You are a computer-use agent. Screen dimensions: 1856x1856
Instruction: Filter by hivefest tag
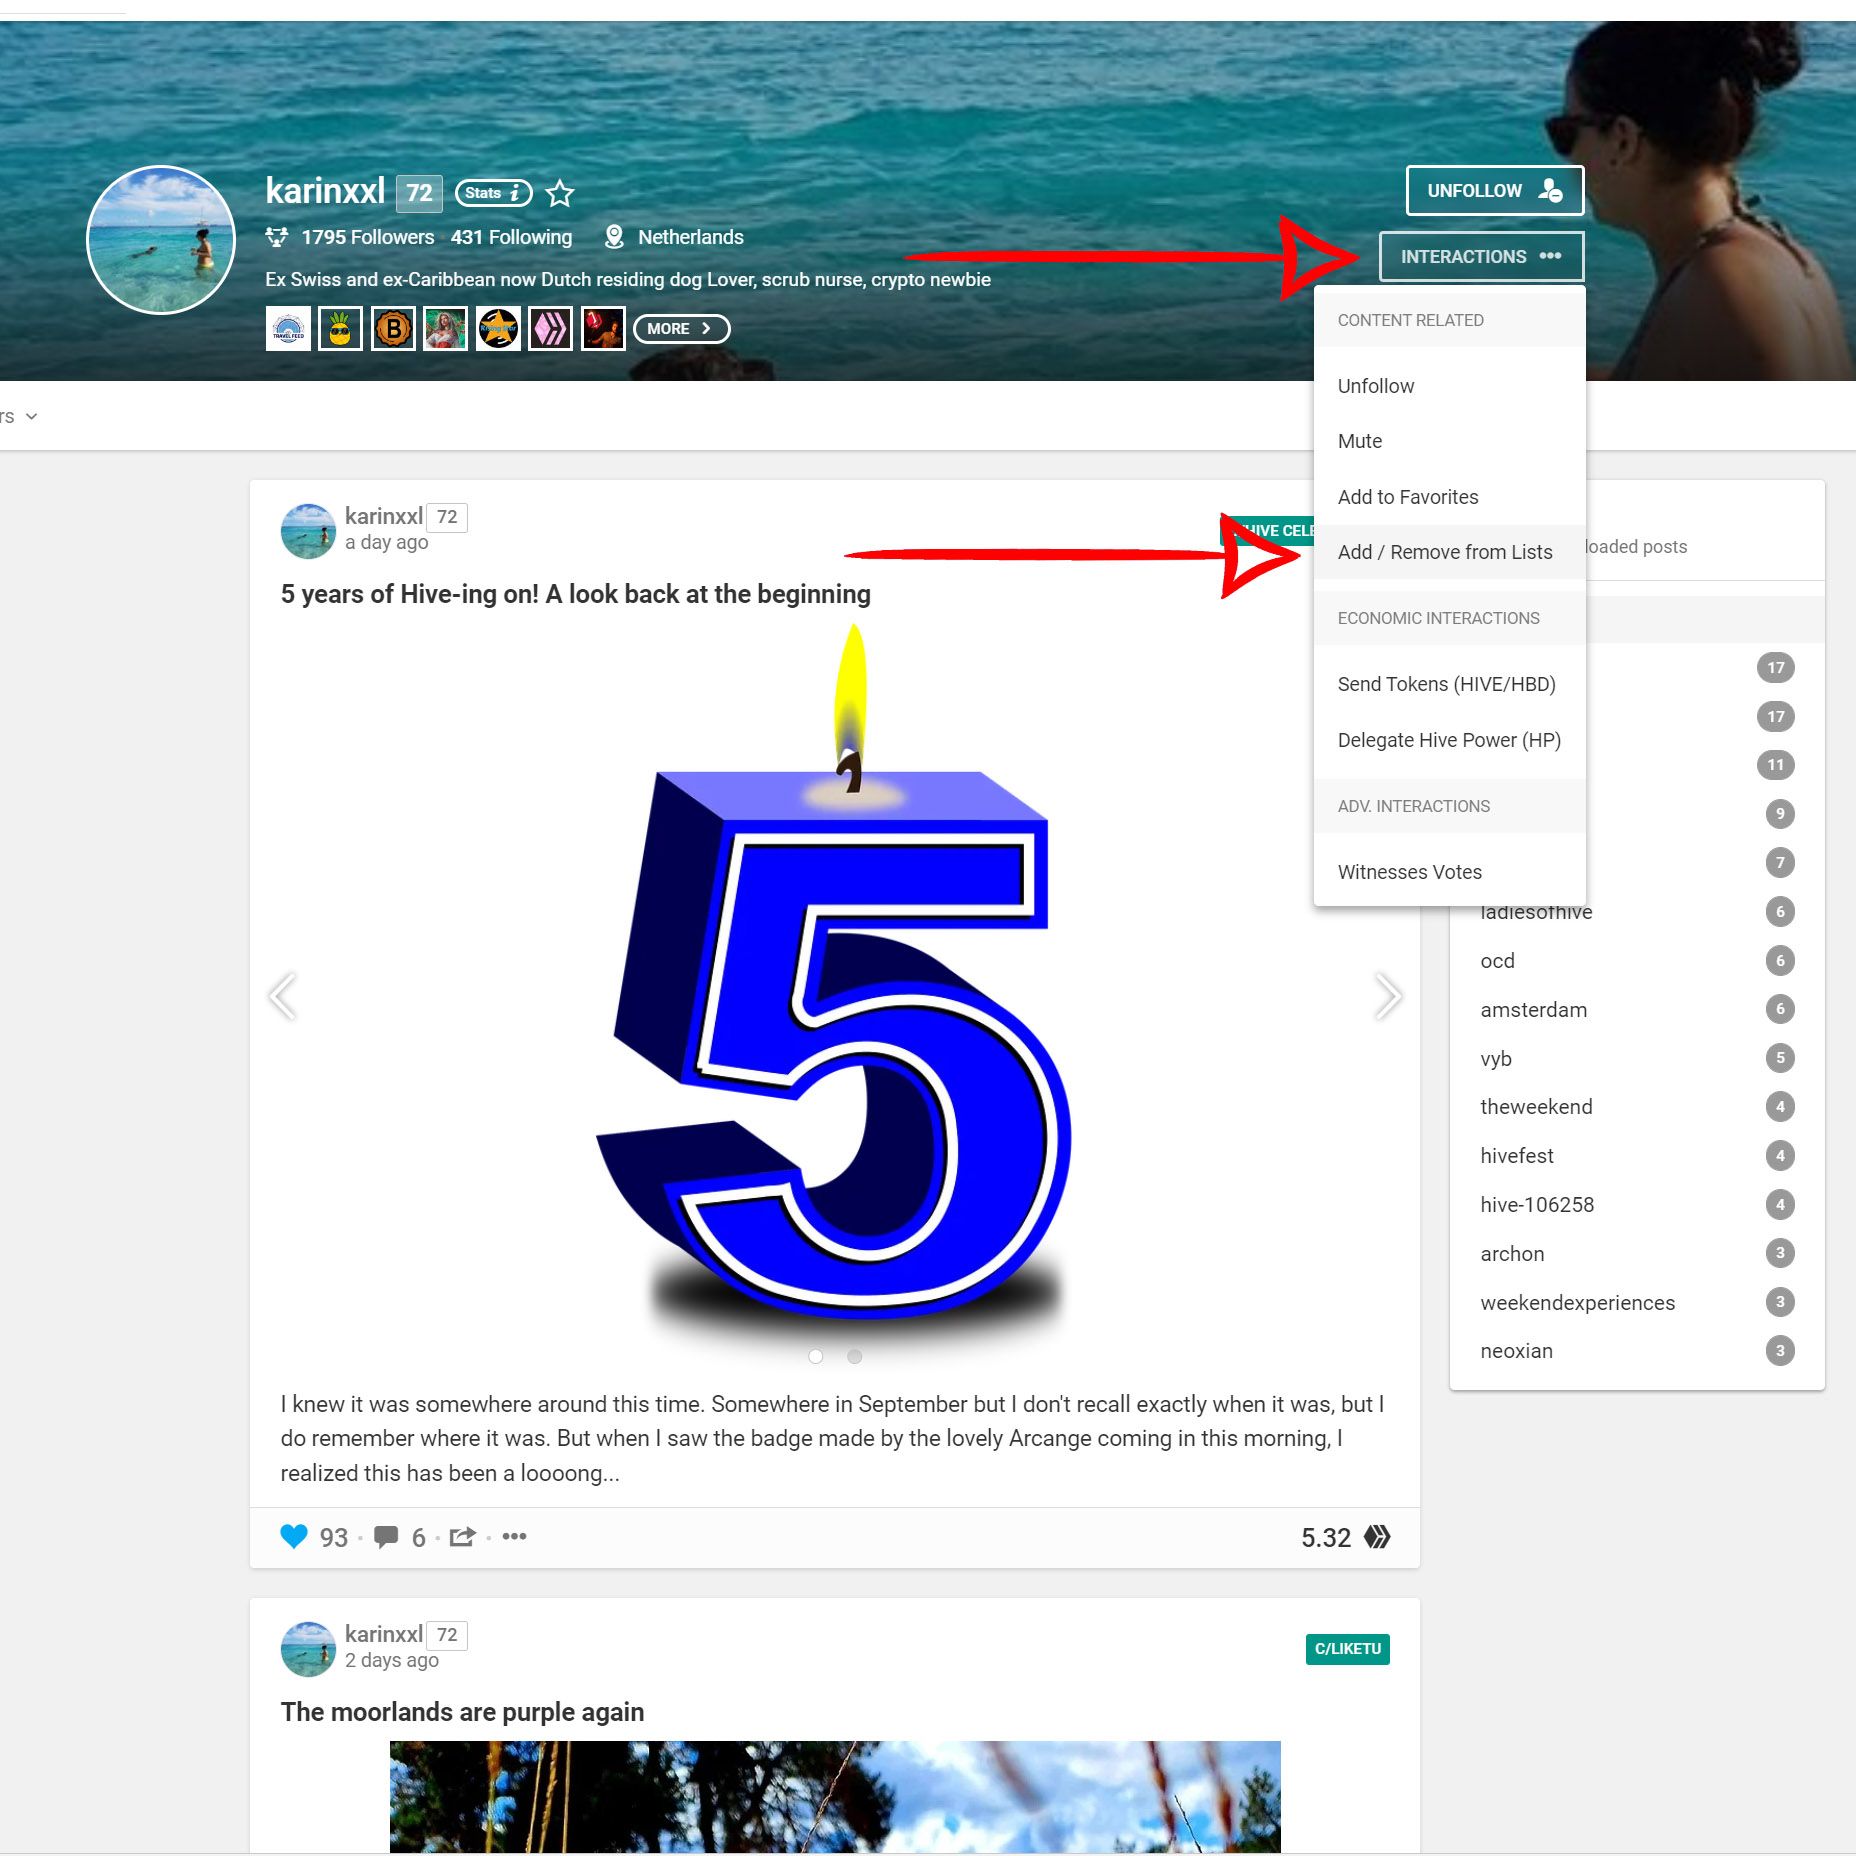pyautogui.click(x=1517, y=1156)
